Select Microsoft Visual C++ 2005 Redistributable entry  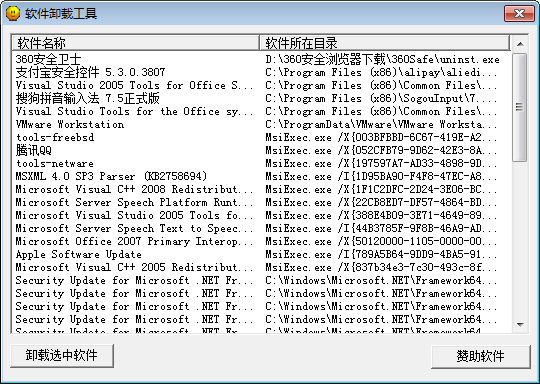point(134,268)
